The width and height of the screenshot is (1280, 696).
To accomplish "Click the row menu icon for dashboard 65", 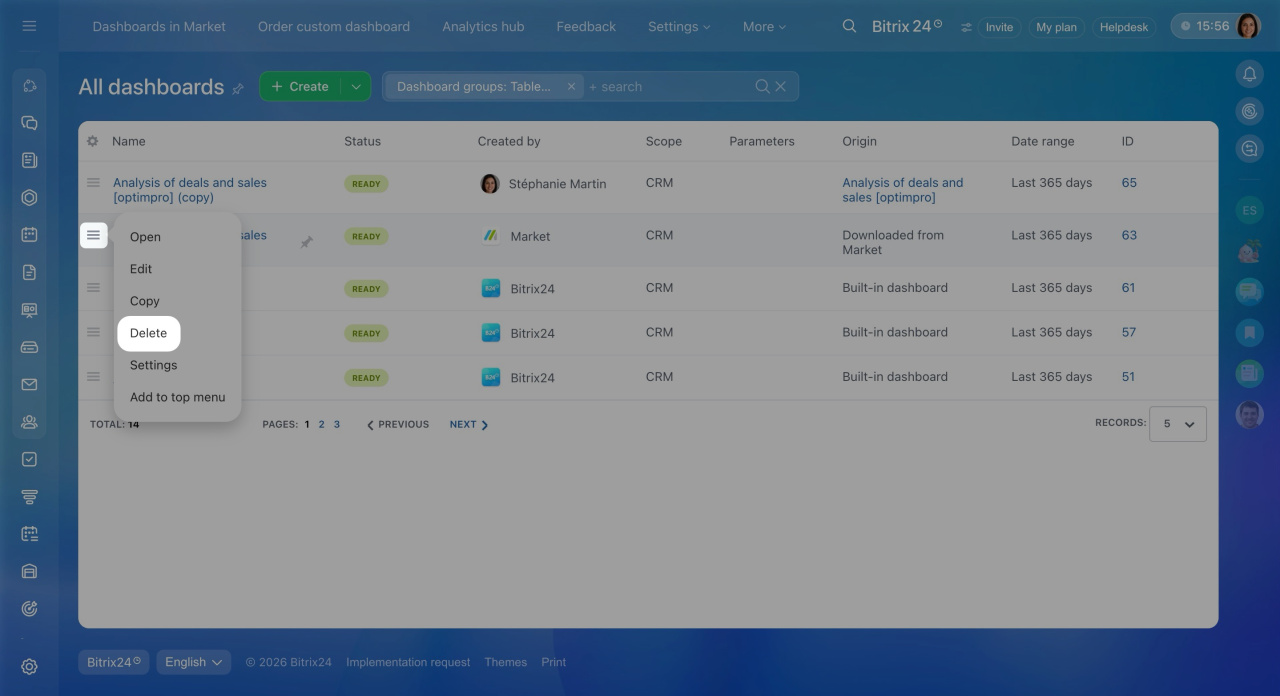I will (93, 183).
